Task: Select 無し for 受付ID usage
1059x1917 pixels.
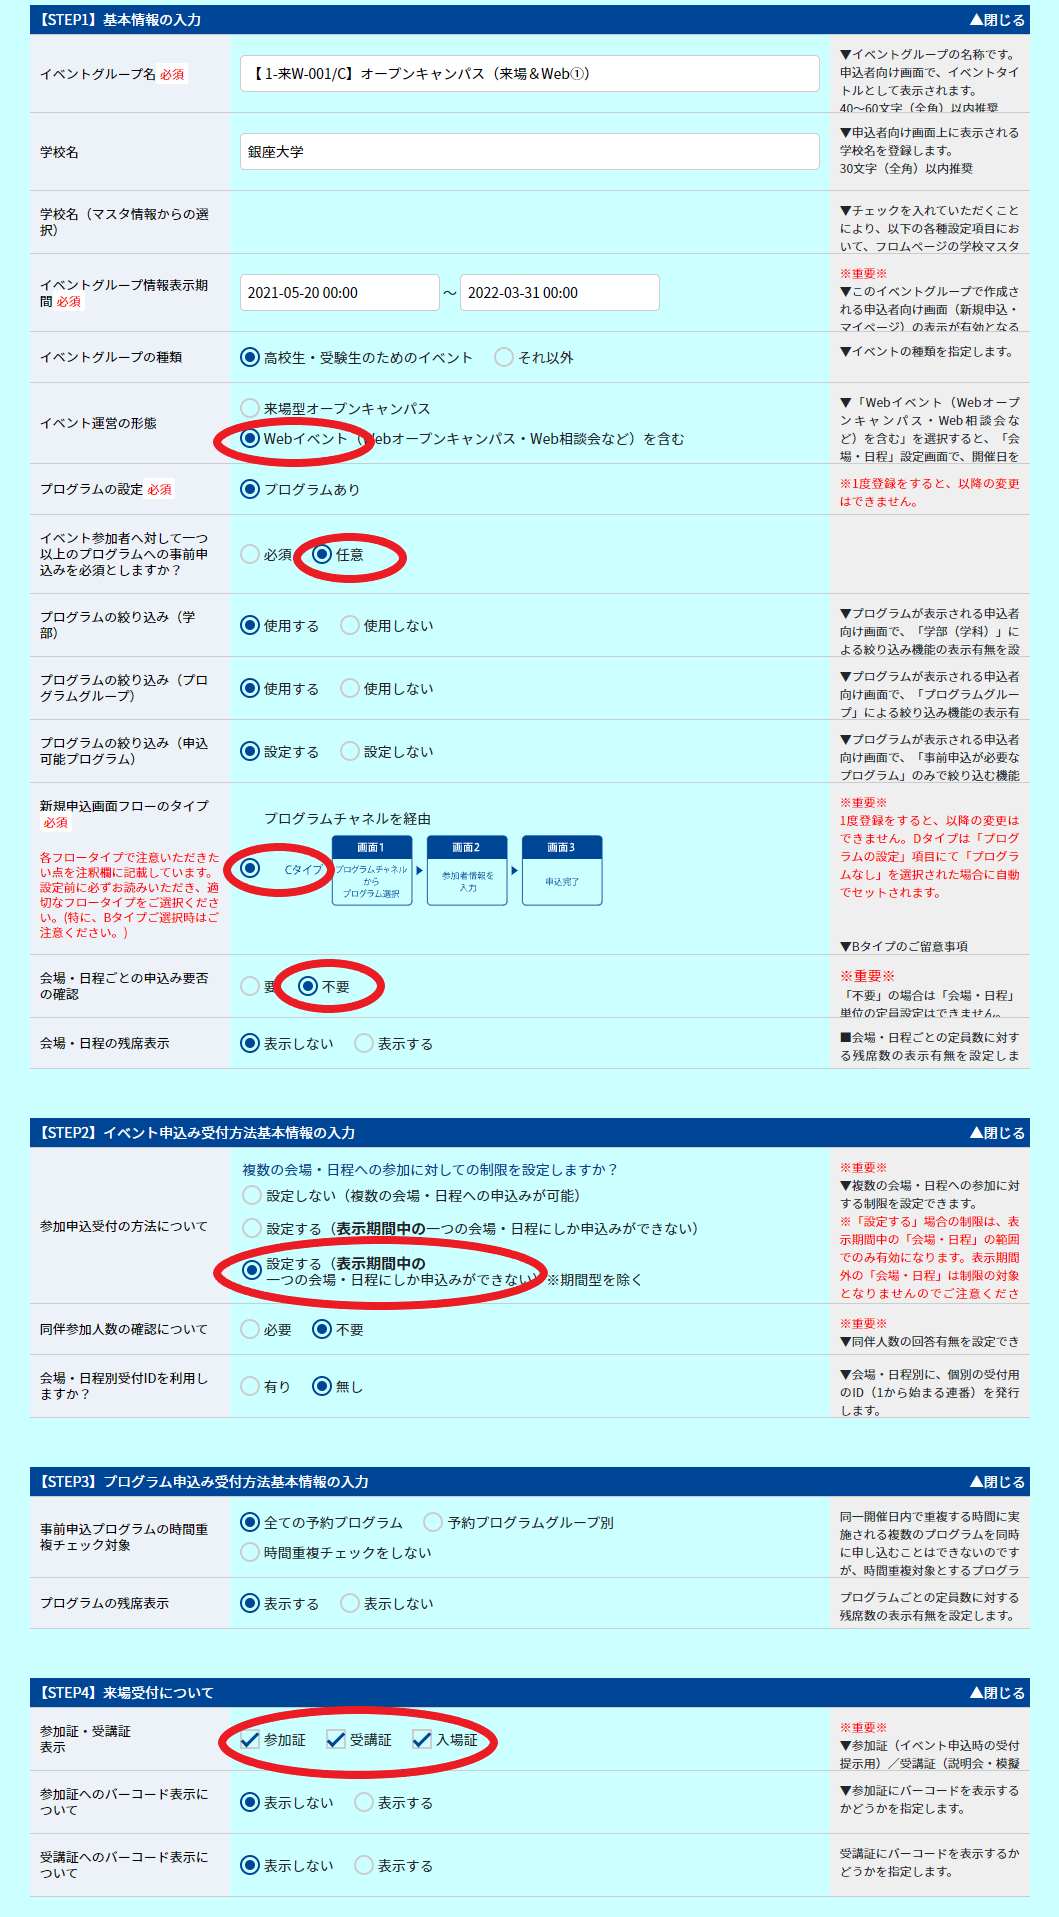Action: (x=322, y=1386)
